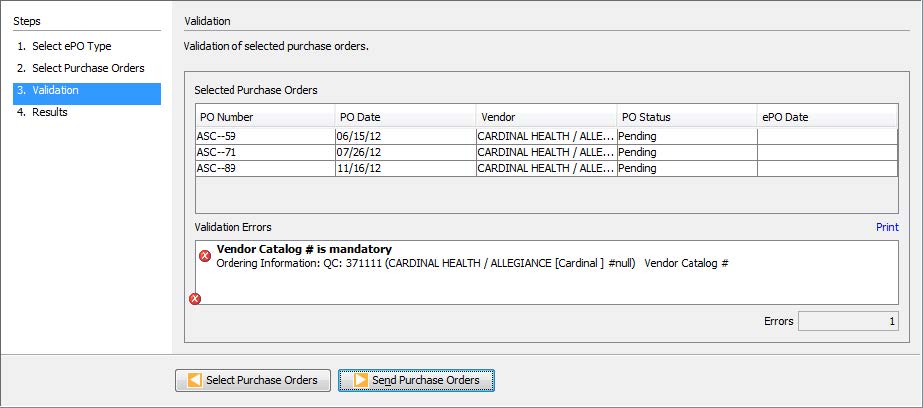Select purchase order row ASC--89
Screen dimensions: 923x408
point(264,169)
